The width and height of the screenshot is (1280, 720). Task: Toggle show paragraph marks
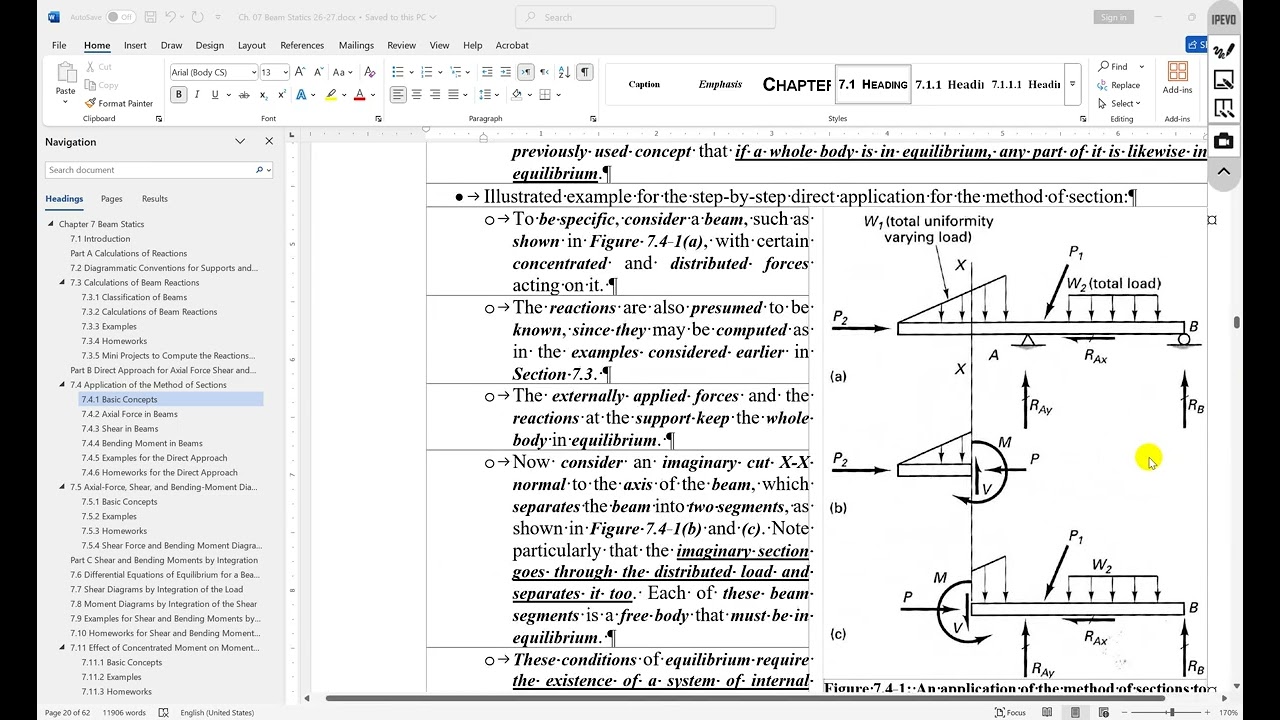click(x=584, y=72)
